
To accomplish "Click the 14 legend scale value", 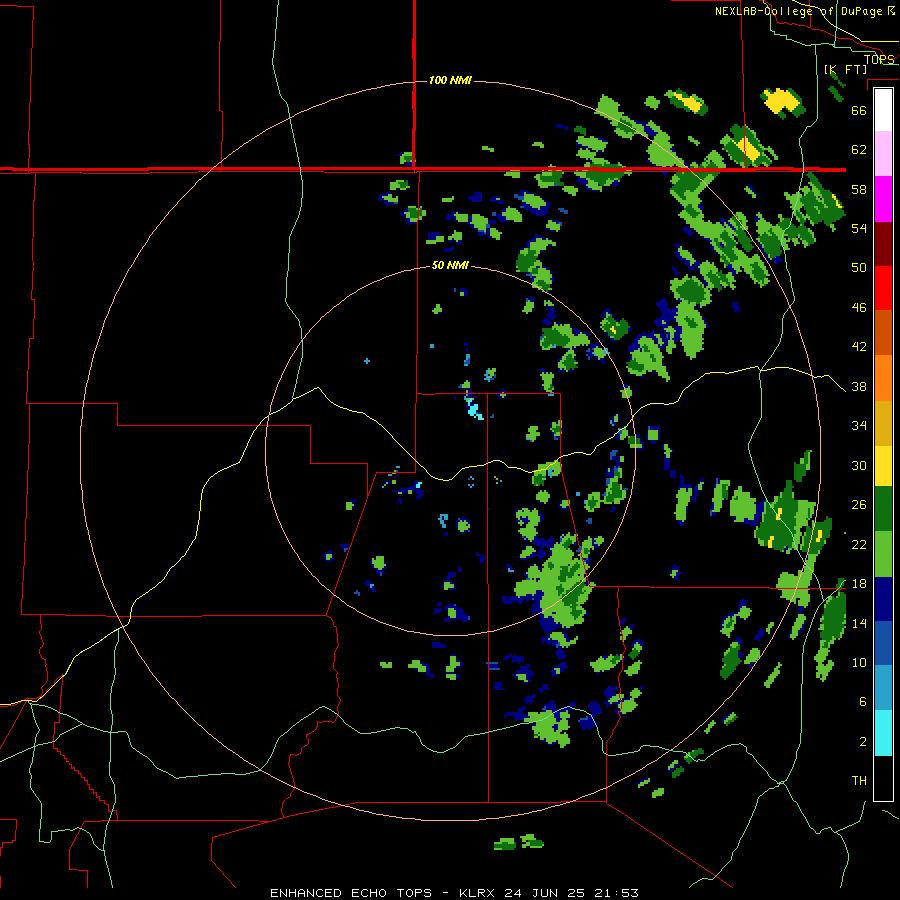I will [859, 623].
